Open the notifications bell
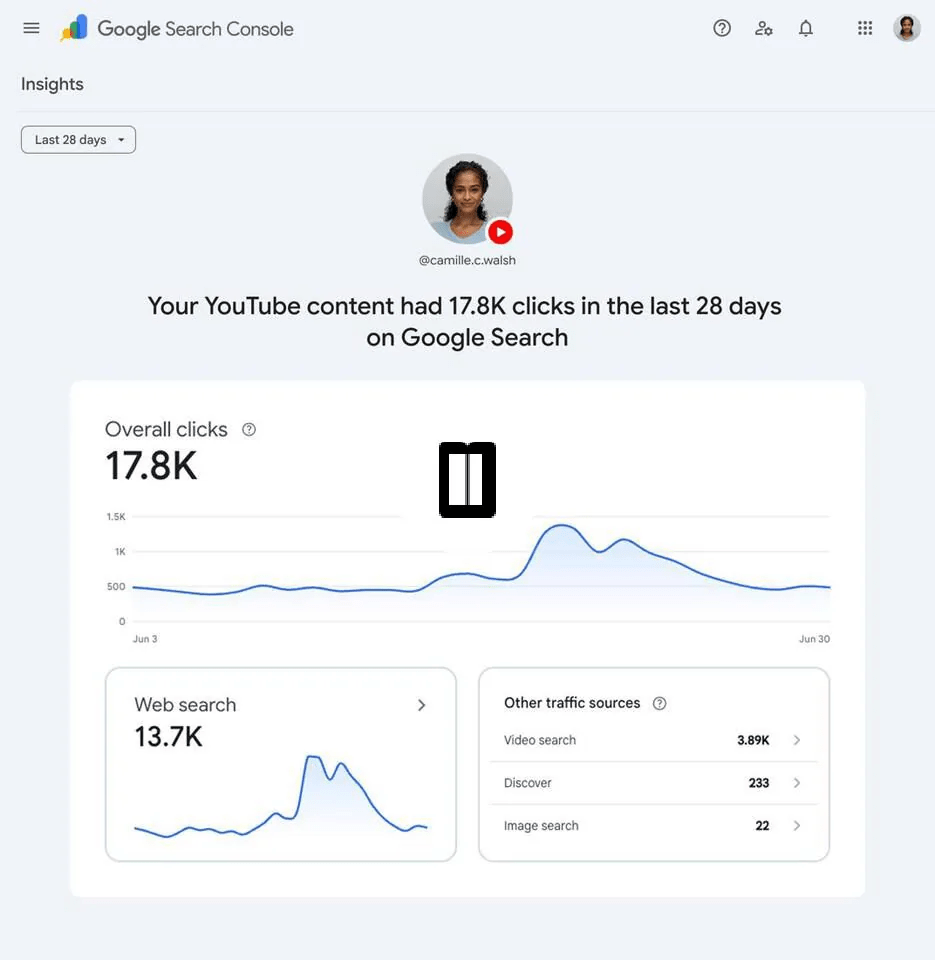This screenshot has height=960, width=935. (x=806, y=28)
